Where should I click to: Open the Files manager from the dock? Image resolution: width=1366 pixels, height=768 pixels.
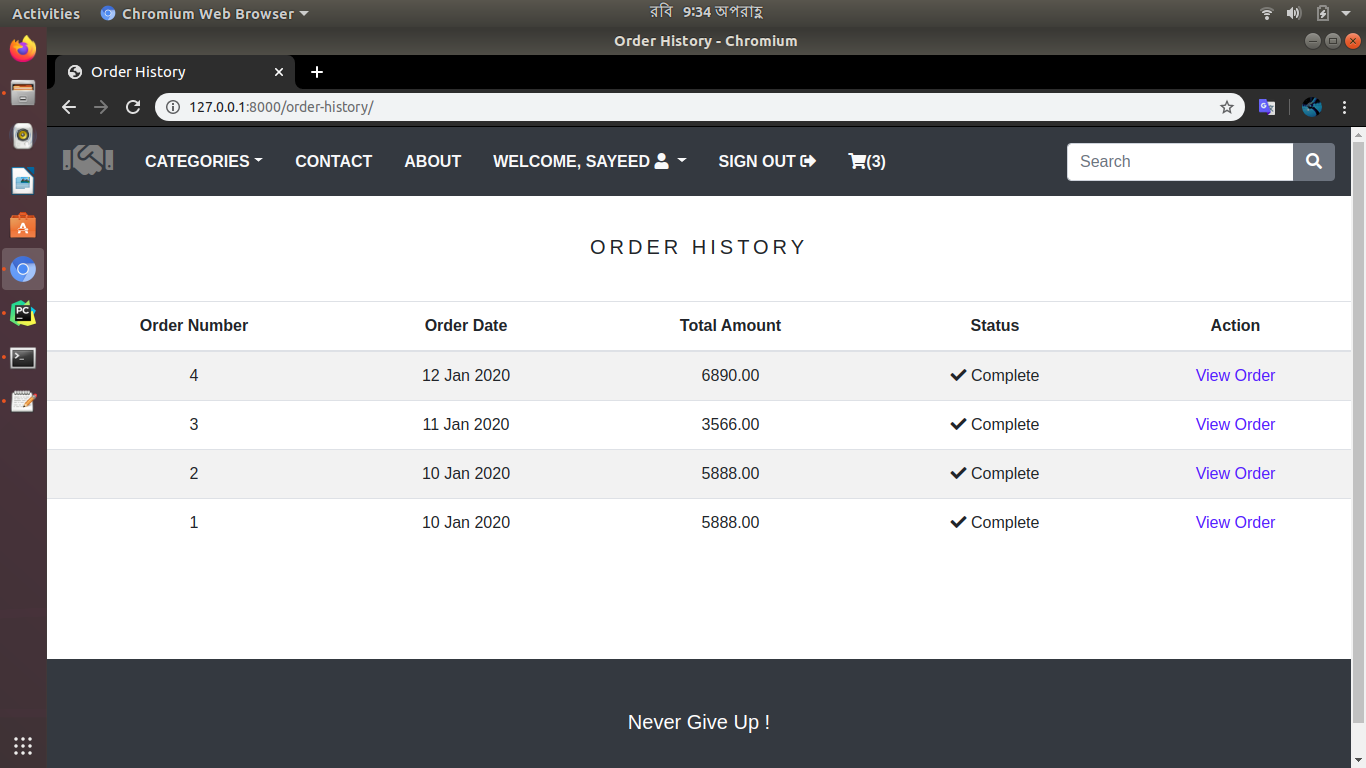tap(23, 93)
